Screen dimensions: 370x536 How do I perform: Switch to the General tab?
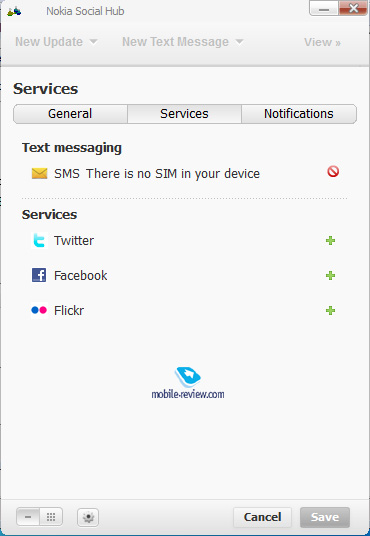(x=70, y=114)
